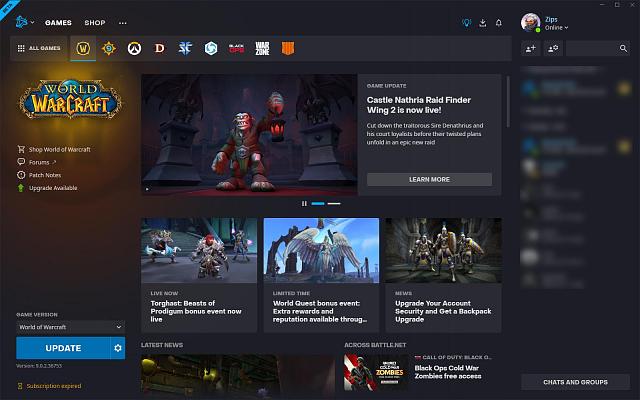Open the latest news article image
Screen dimensions: 640x400
238,375
